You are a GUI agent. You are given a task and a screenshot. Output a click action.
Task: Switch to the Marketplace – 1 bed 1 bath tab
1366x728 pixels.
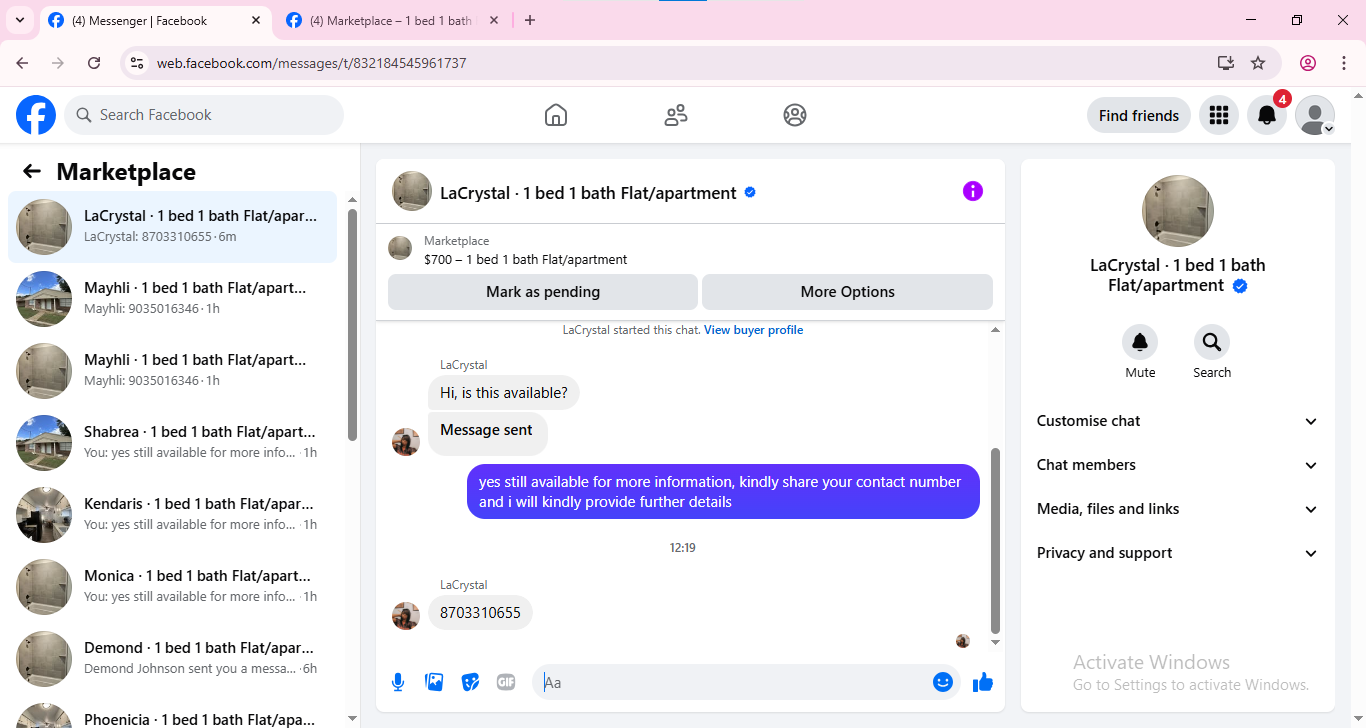pyautogui.click(x=392, y=21)
